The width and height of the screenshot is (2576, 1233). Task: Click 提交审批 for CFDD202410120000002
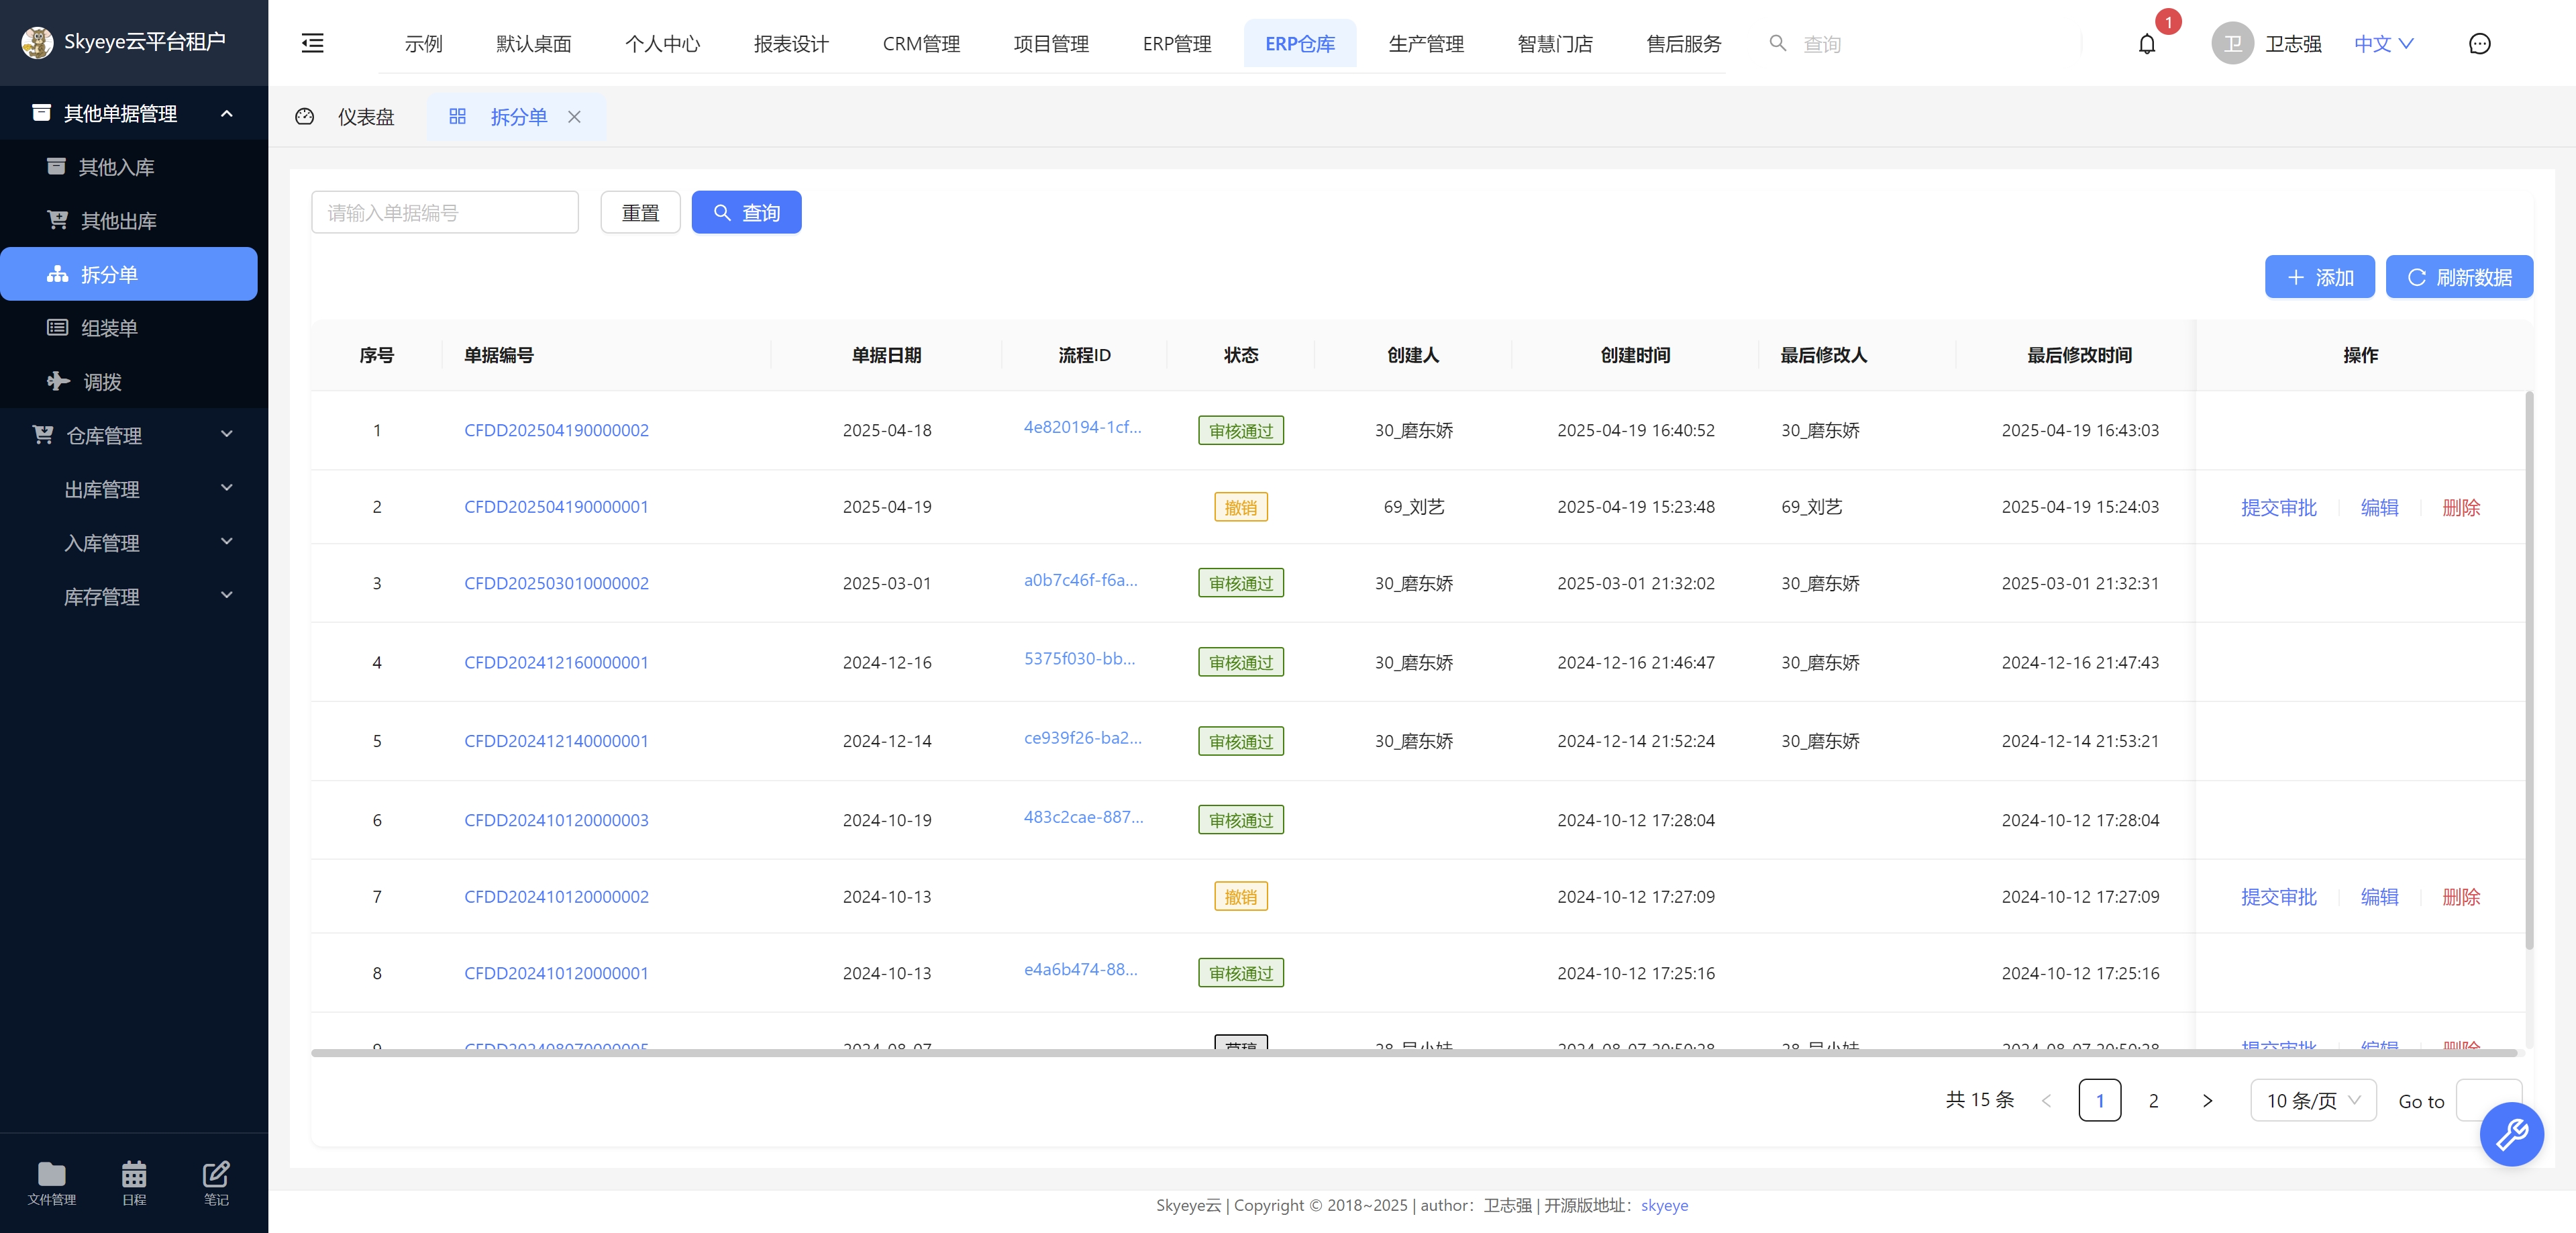tap(2278, 896)
